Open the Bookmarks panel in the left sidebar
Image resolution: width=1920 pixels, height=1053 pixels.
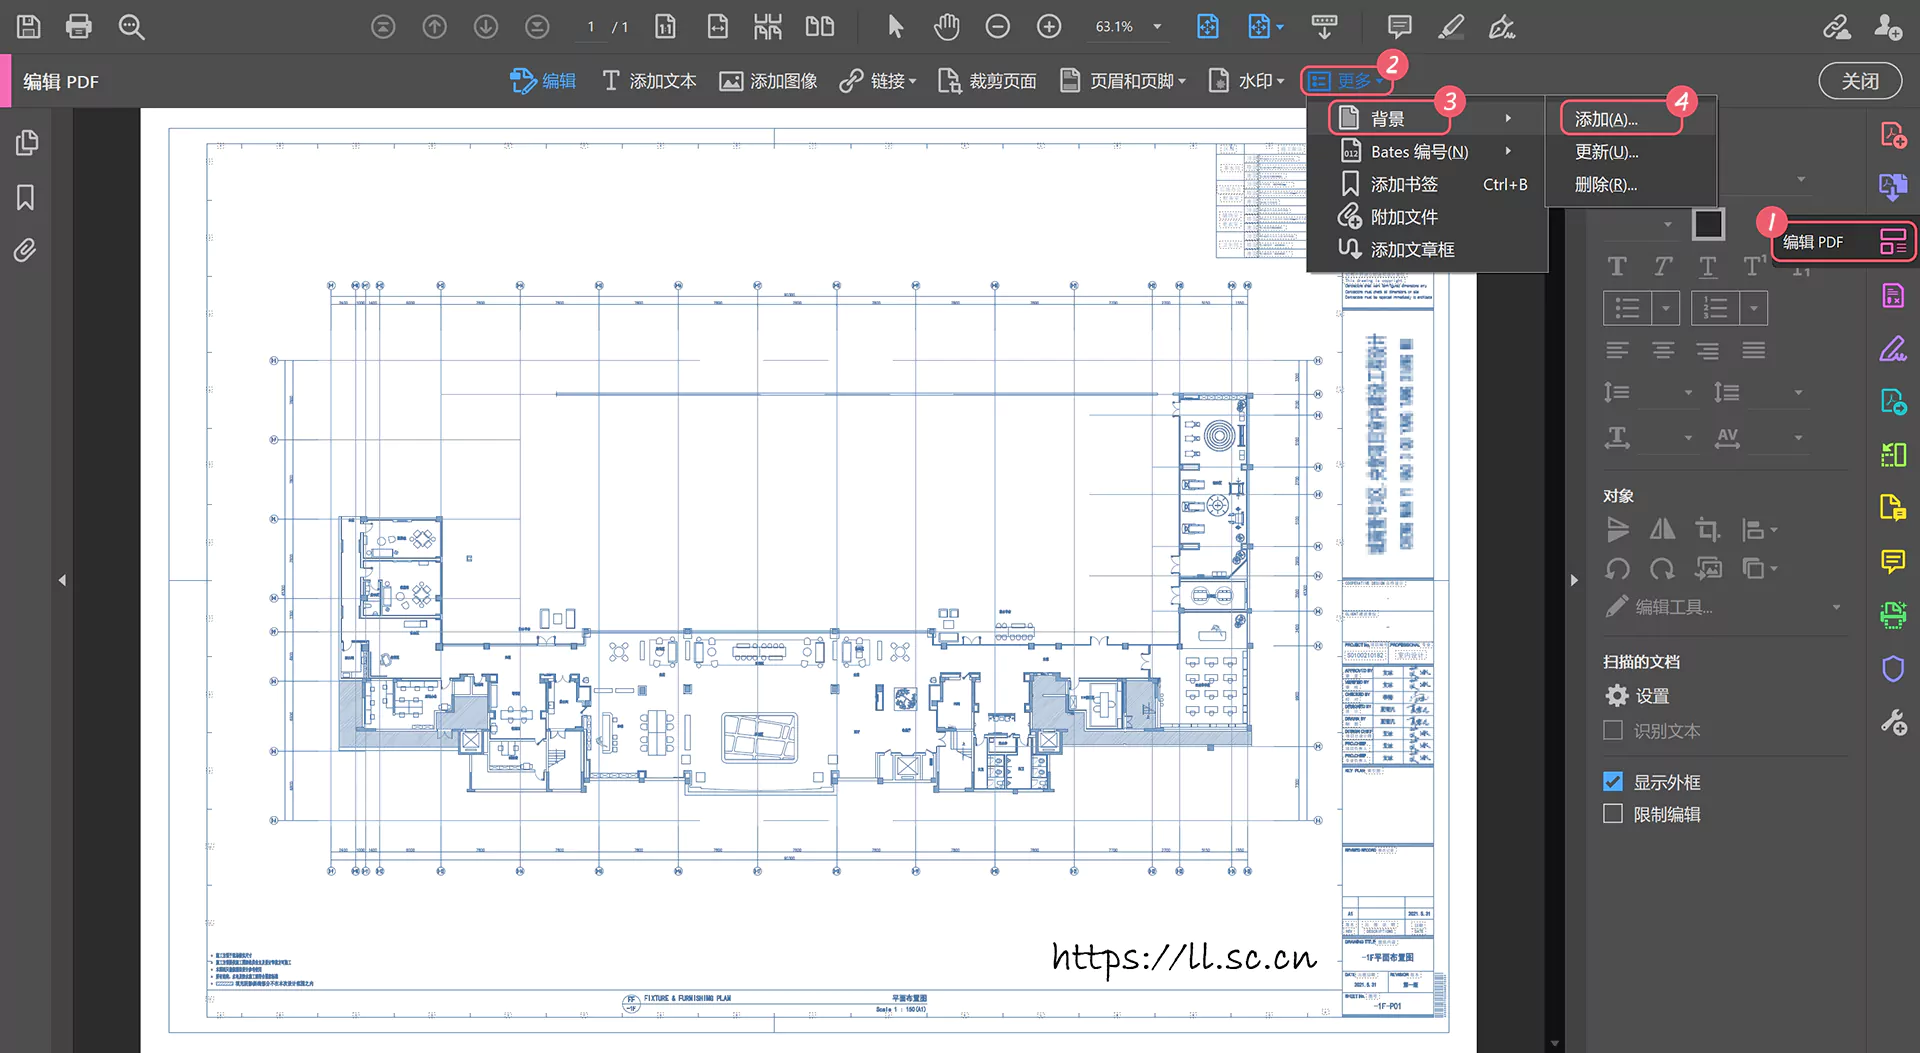(x=26, y=197)
